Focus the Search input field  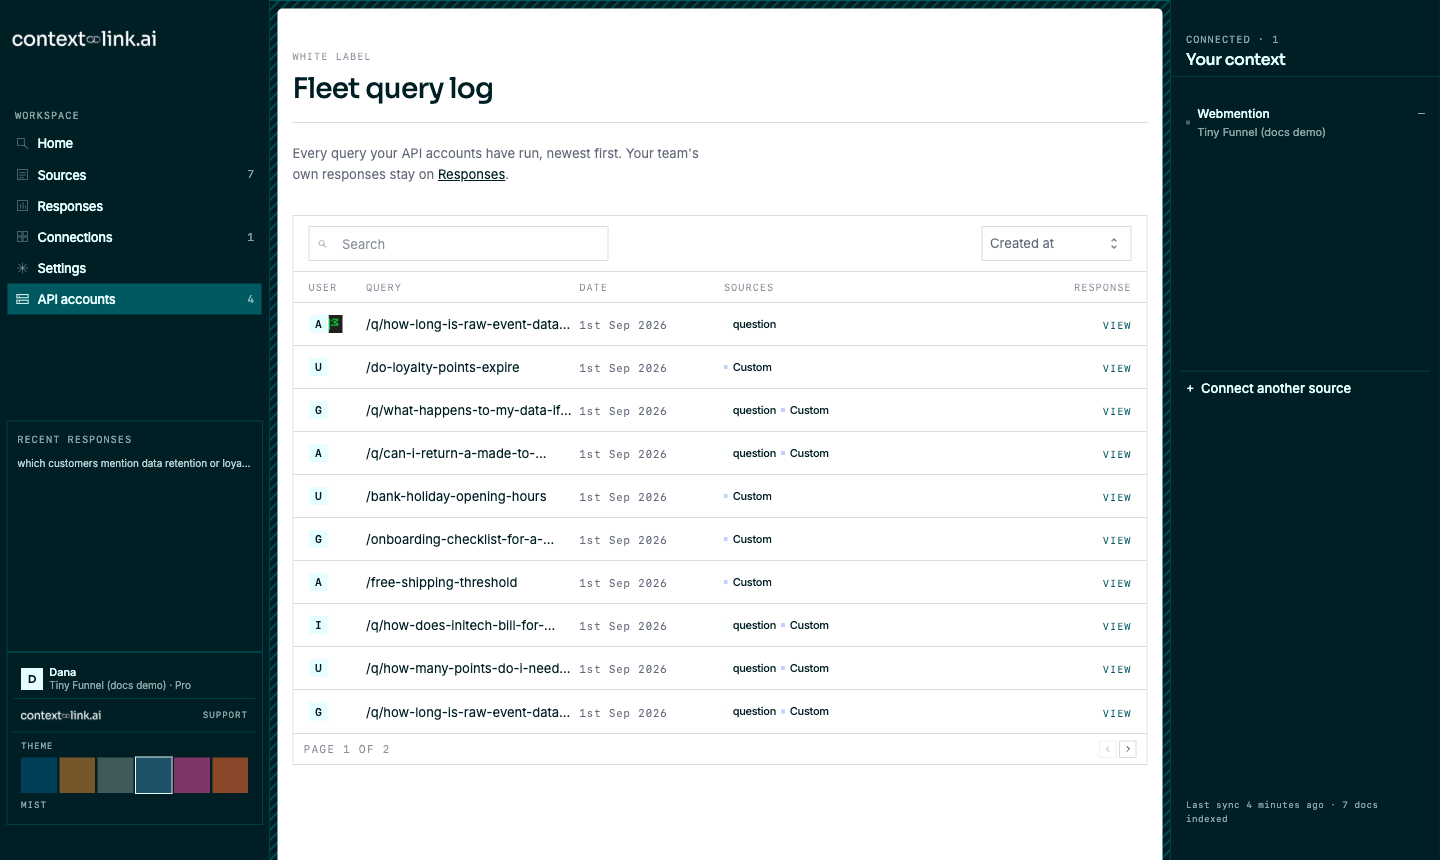pos(458,244)
